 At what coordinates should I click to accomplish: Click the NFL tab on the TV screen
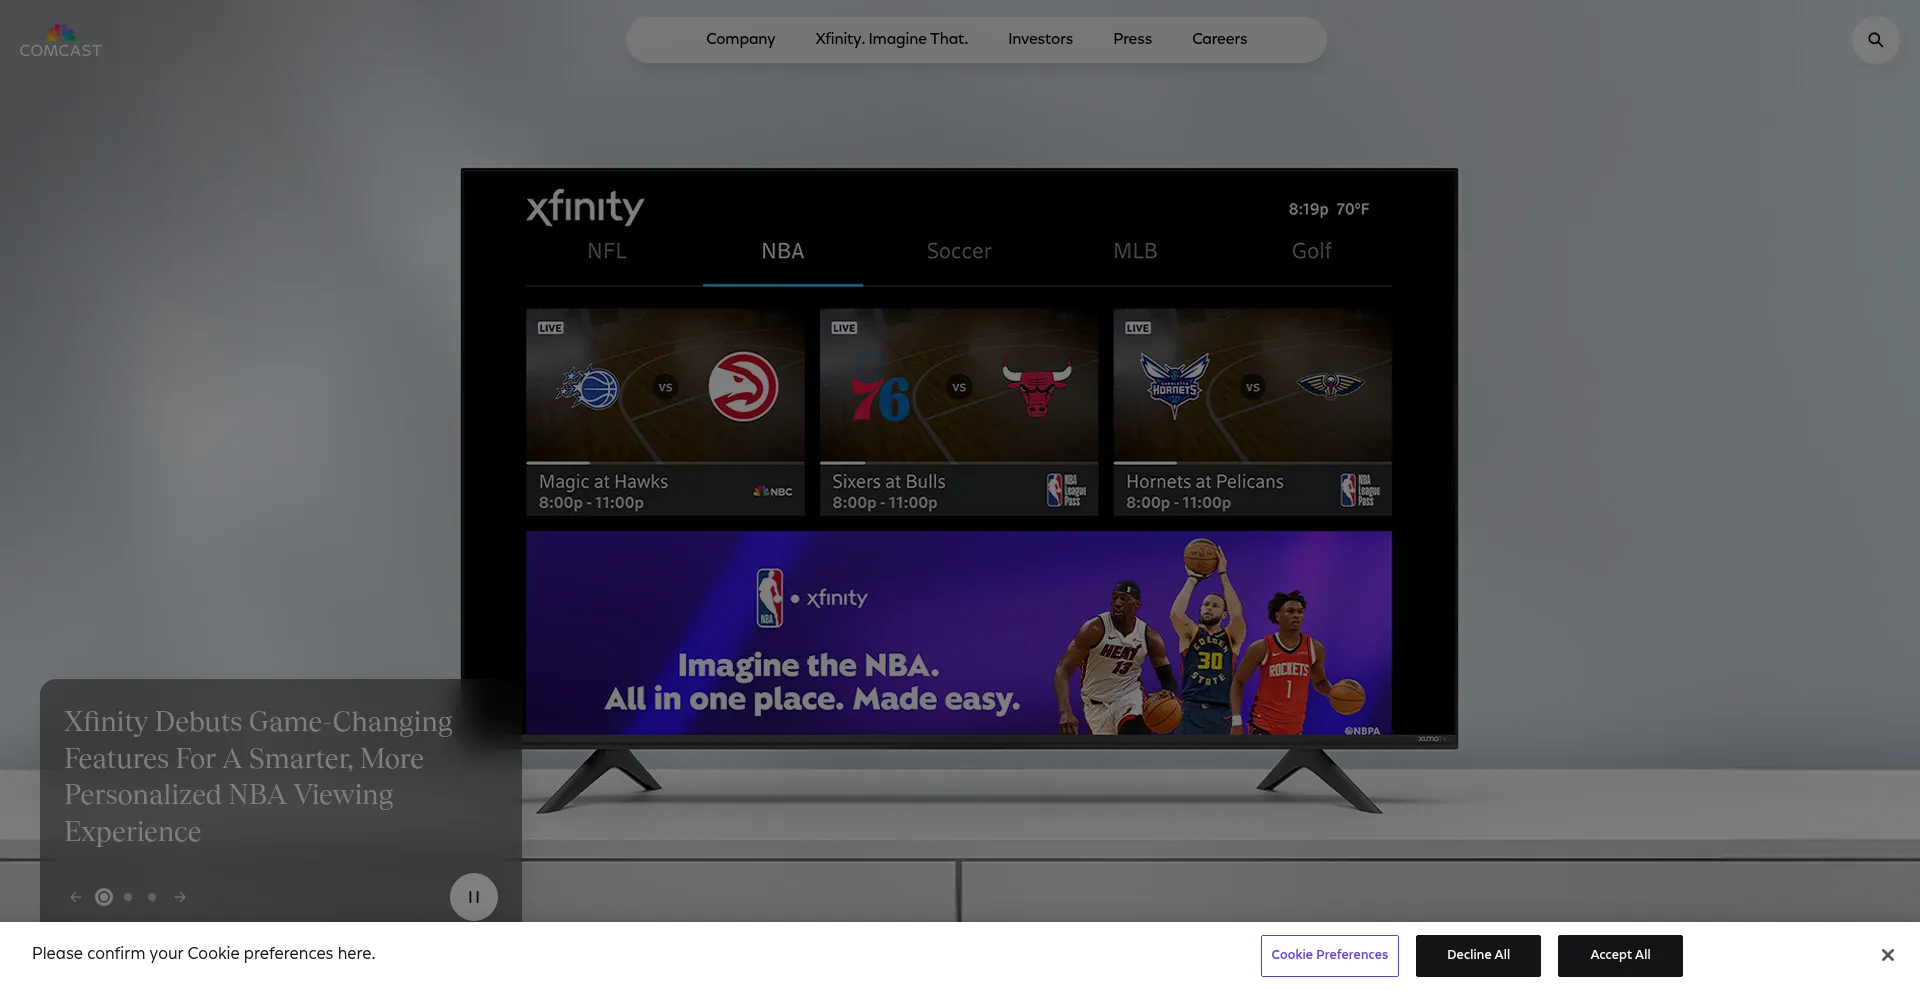point(607,251)
